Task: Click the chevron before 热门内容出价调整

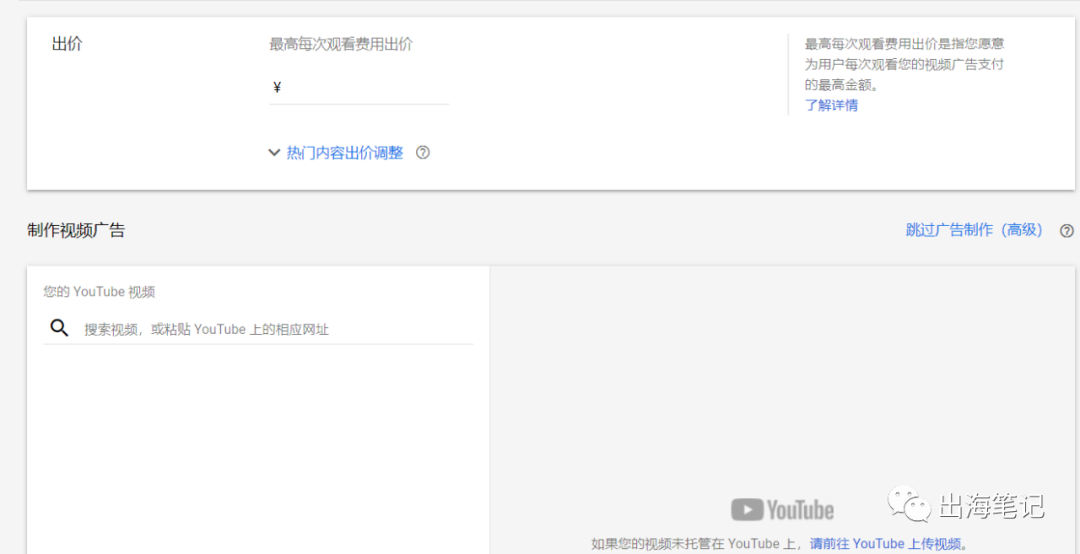Action: pos(274,153)
